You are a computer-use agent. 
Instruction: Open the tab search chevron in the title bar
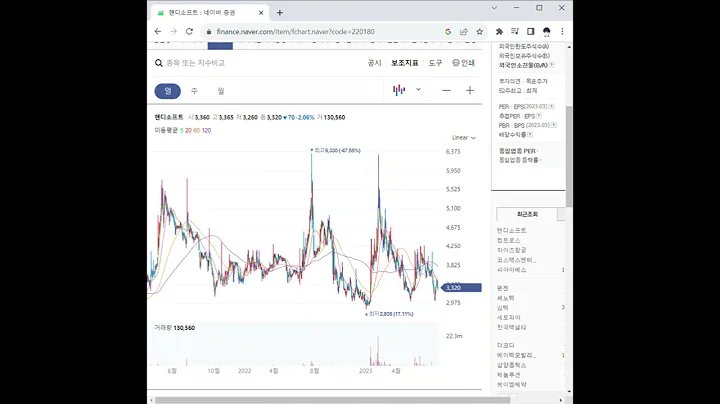[x=494, y=8]
